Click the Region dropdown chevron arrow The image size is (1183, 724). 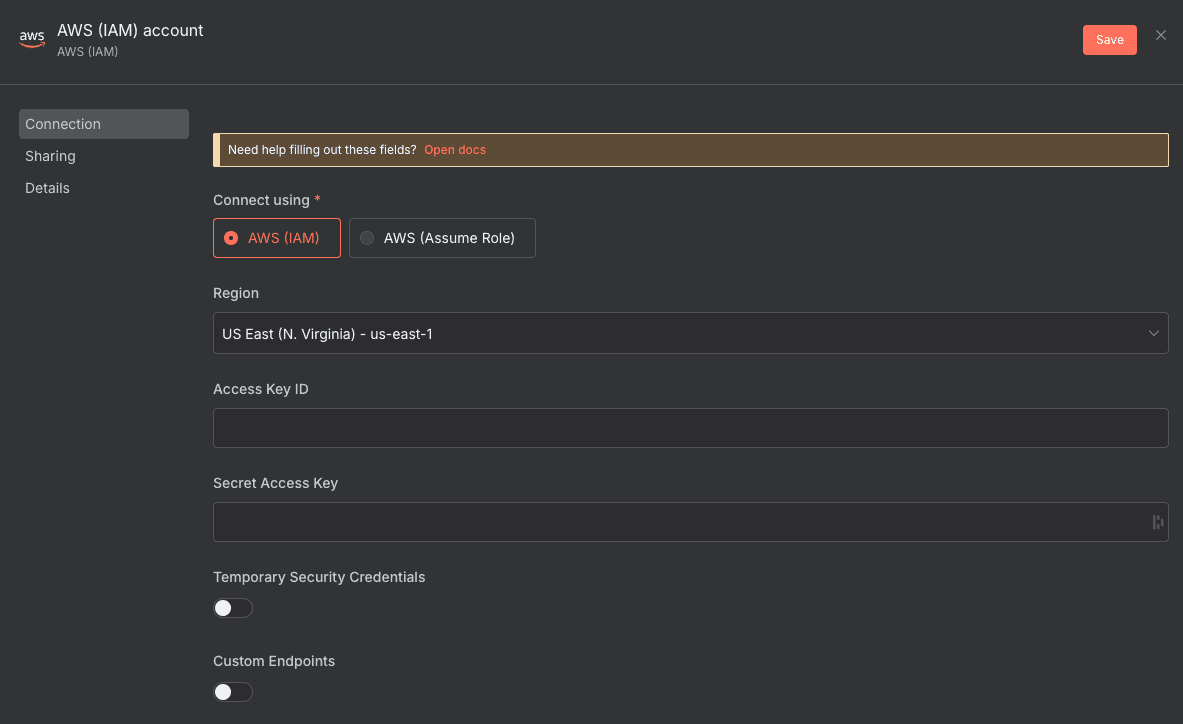1153,333
